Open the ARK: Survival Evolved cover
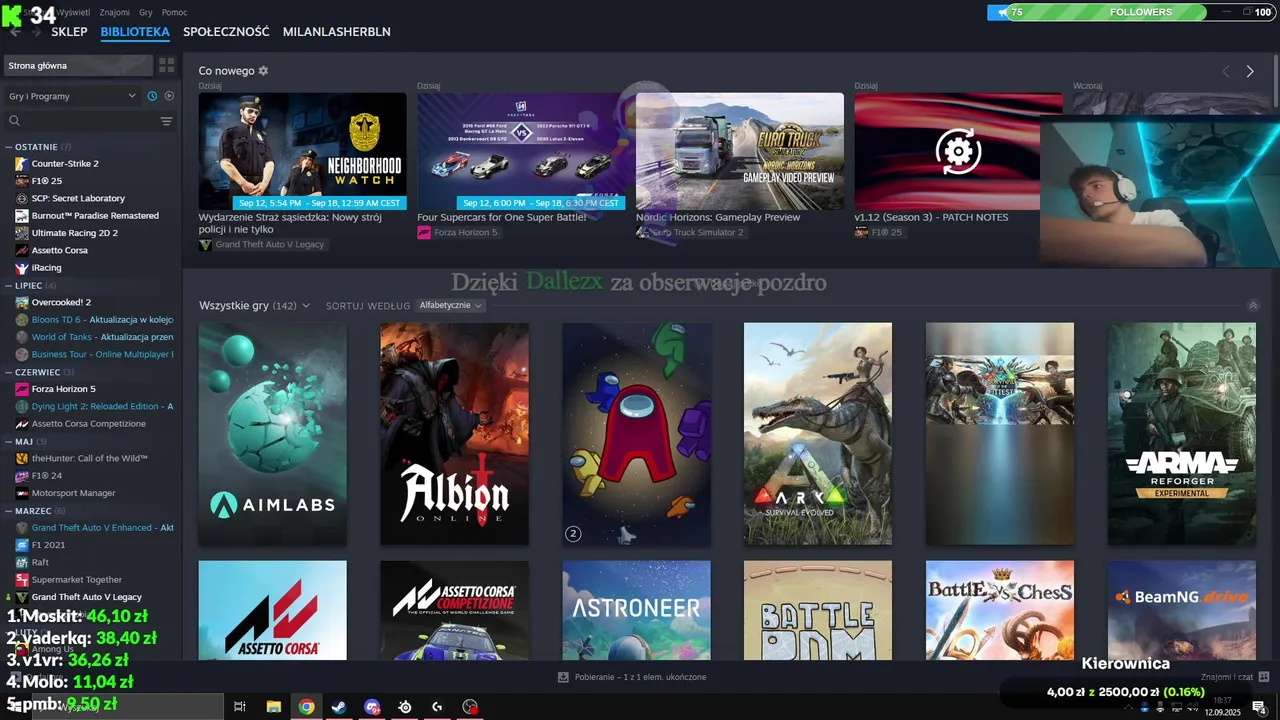This screenshot has width=1280, height=720. coord(818,433)
